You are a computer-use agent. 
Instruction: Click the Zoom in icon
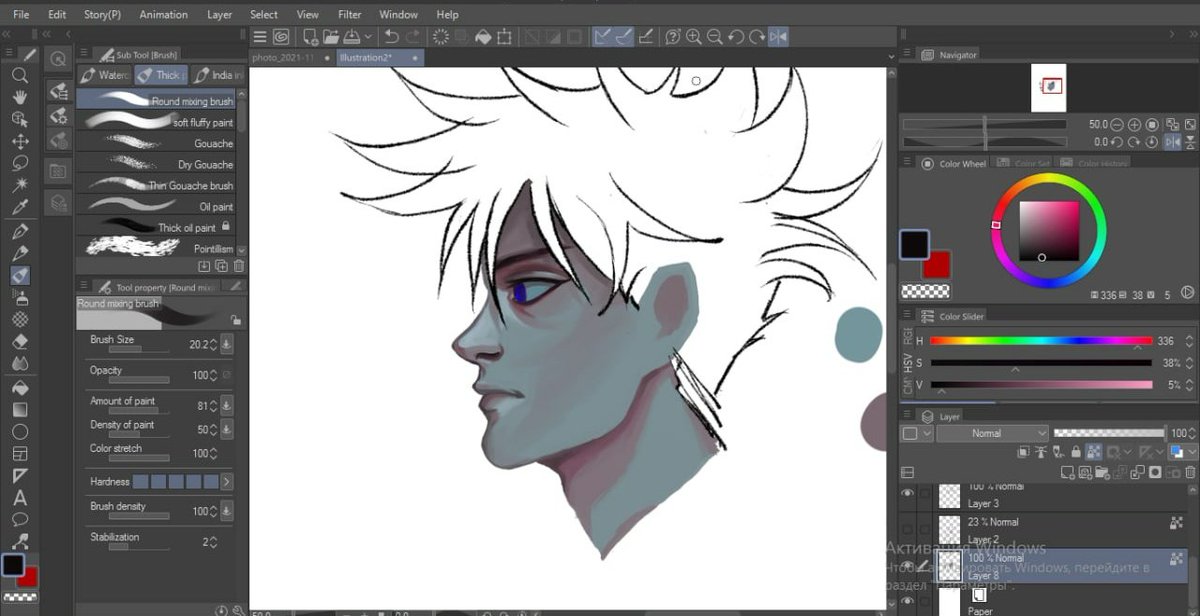[693, 37]
